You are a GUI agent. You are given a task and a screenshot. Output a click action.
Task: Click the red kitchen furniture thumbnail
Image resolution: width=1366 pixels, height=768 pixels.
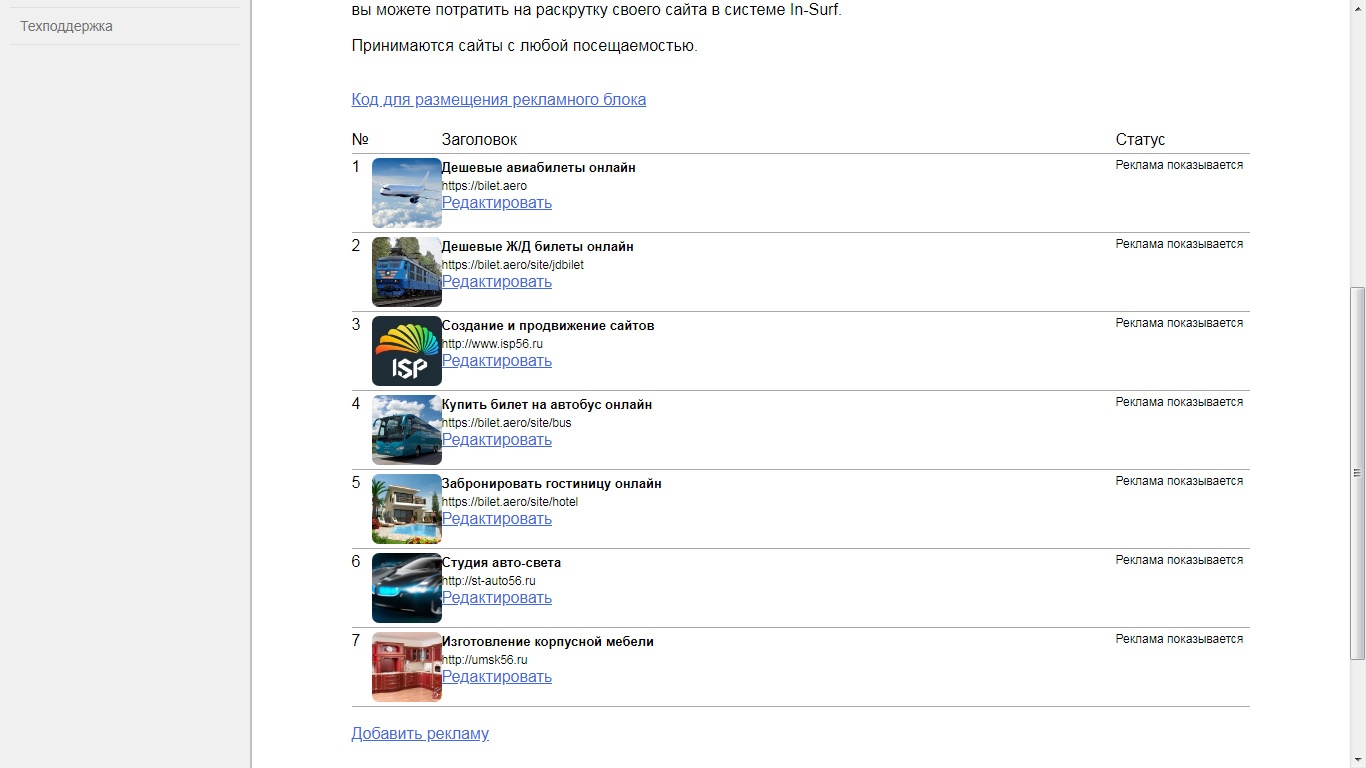[407, 667]
